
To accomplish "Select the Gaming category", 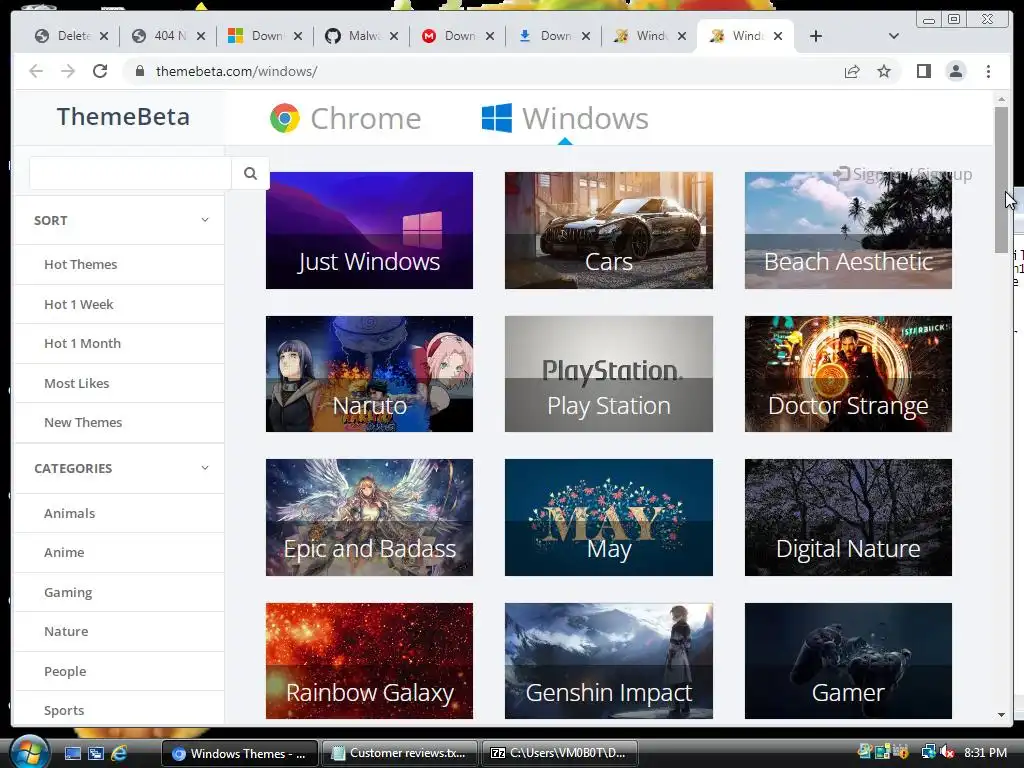I will tap(68, 592).
